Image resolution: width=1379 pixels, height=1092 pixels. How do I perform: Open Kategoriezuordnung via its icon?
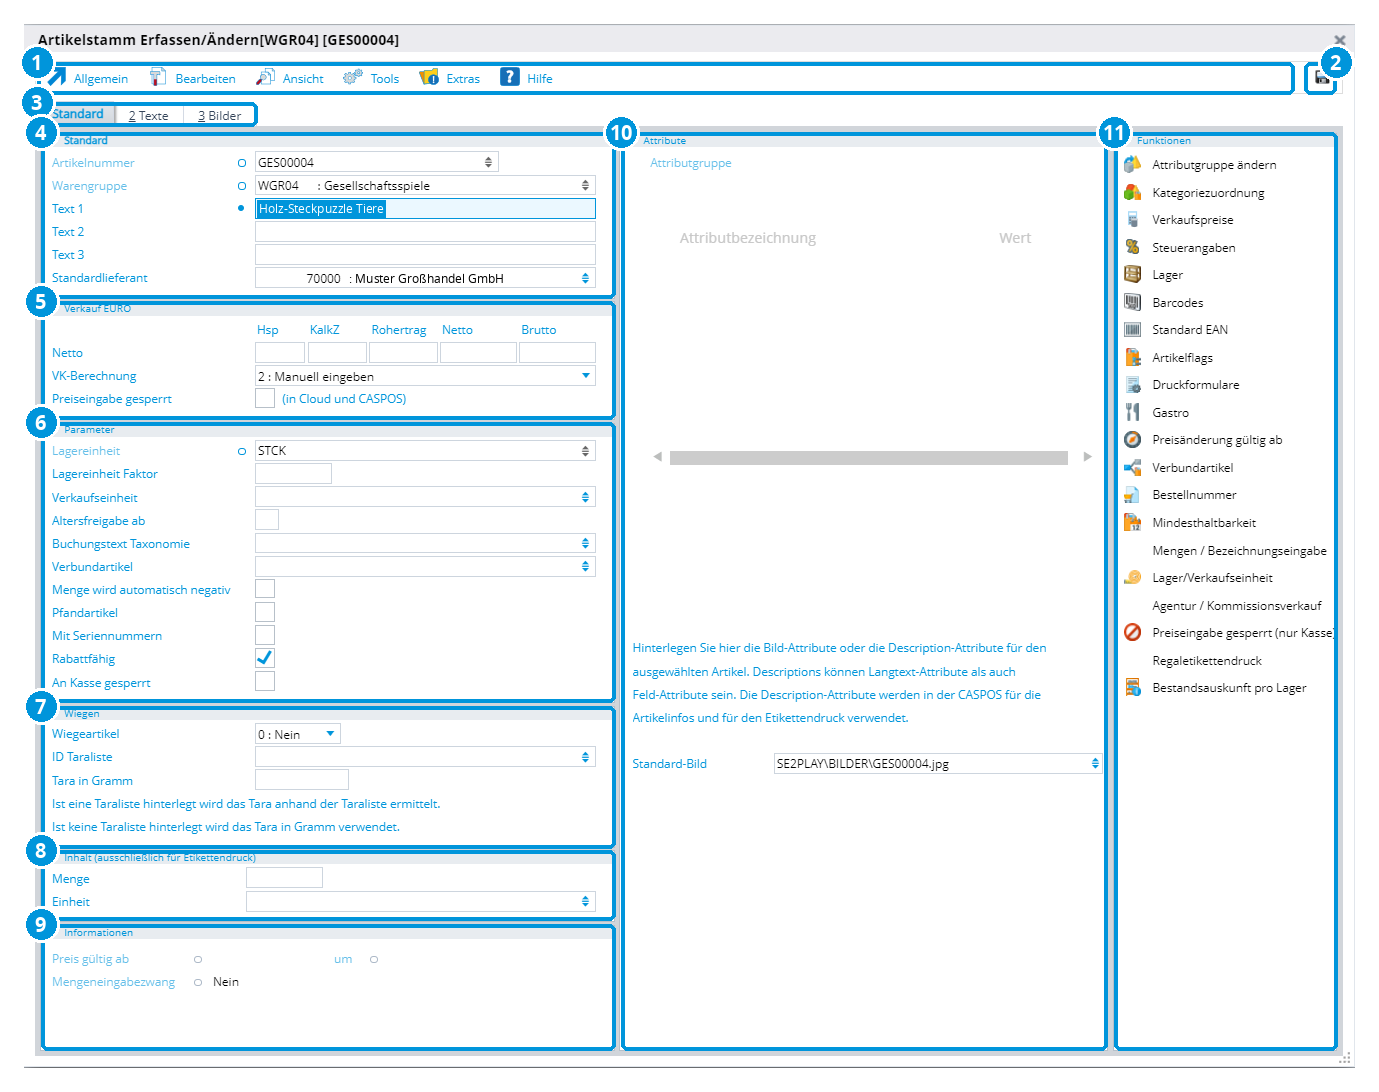1132,192
